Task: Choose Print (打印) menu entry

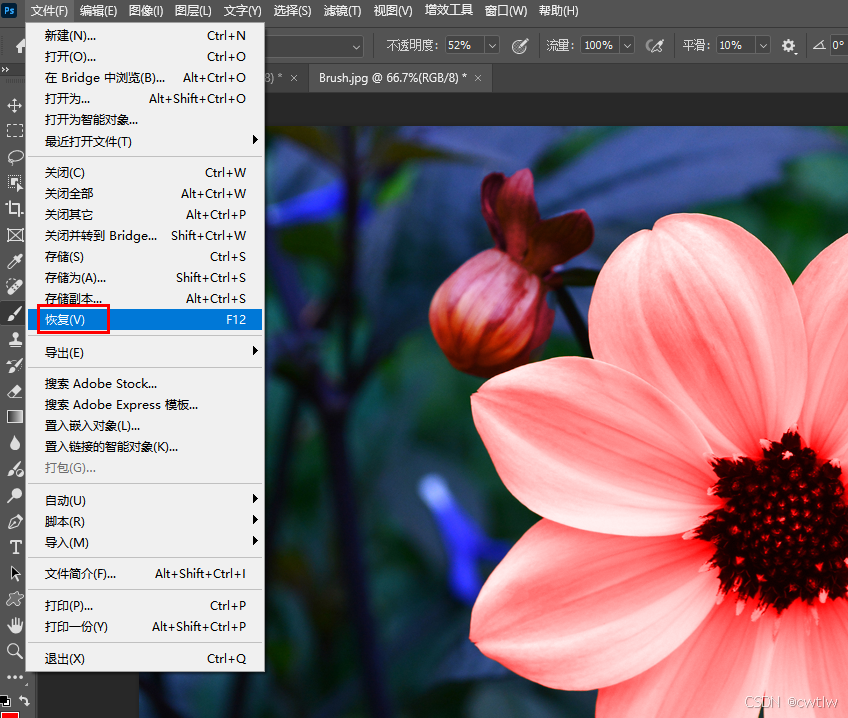Action: click(145, 606)
